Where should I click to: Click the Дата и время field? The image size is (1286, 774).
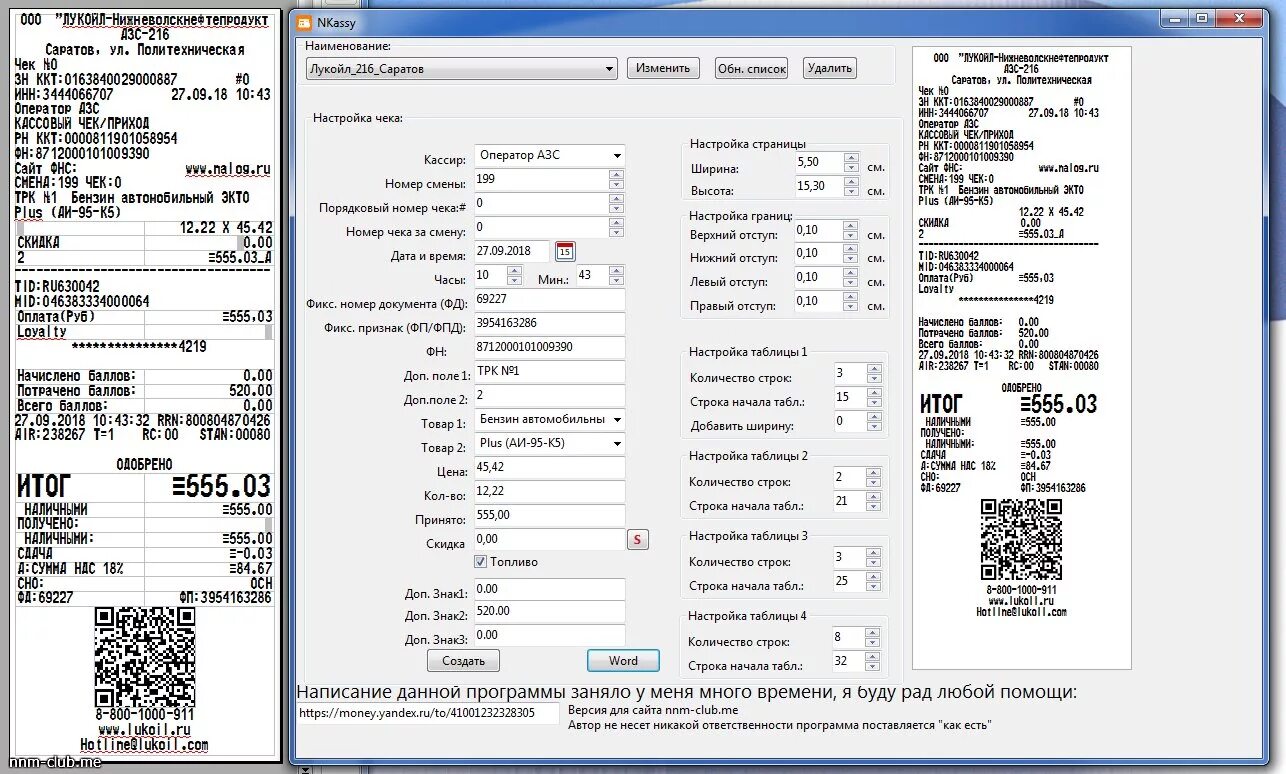tap(512, 252)
